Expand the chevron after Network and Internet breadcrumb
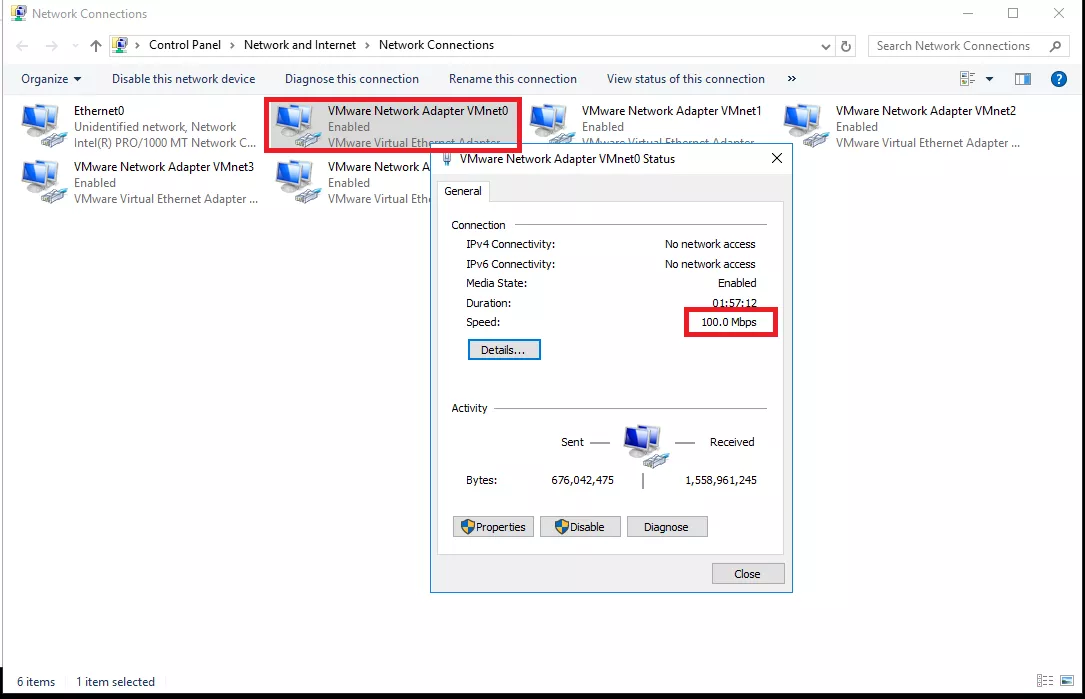Image resolution: width=1085 pixels, height=699 pixels. (367, 45)
